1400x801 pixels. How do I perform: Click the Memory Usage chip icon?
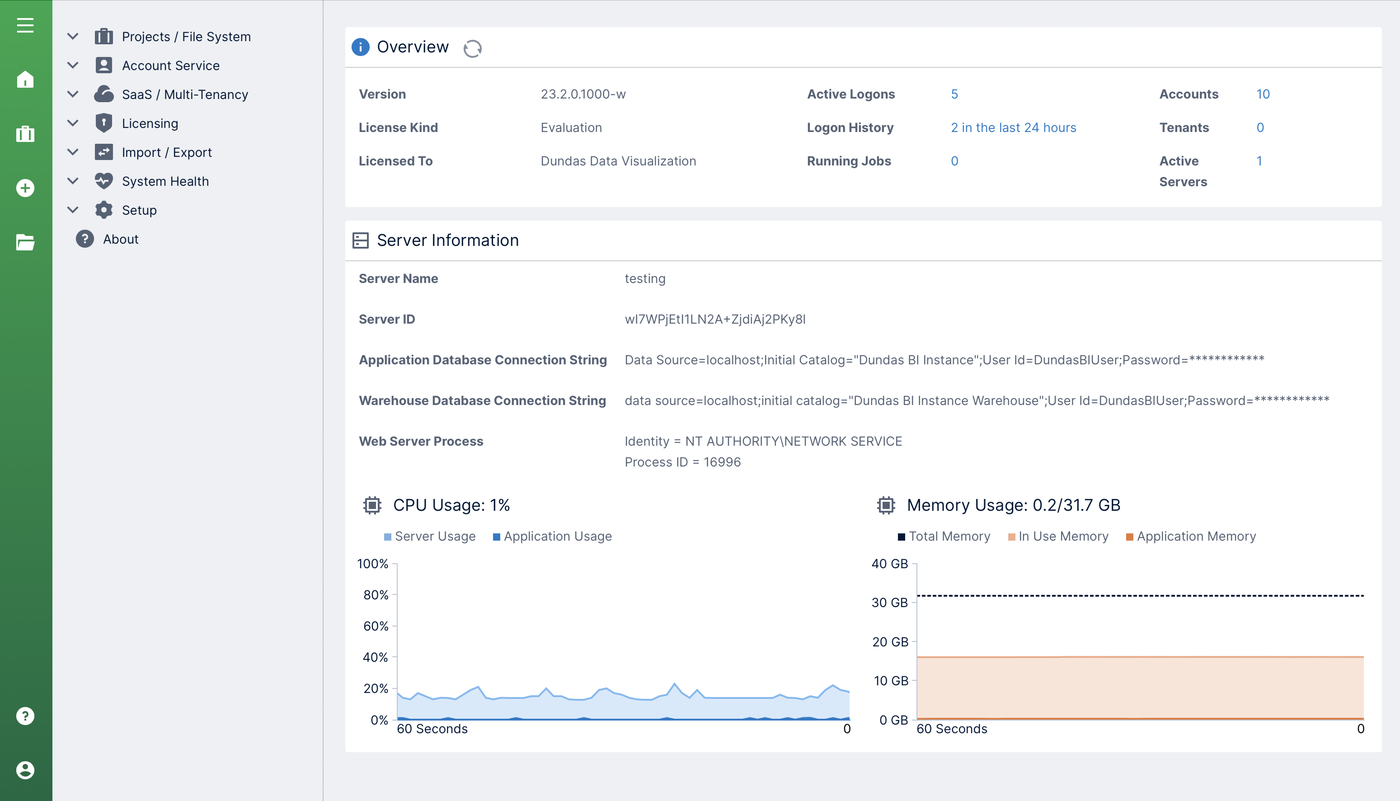coord(886,506)
